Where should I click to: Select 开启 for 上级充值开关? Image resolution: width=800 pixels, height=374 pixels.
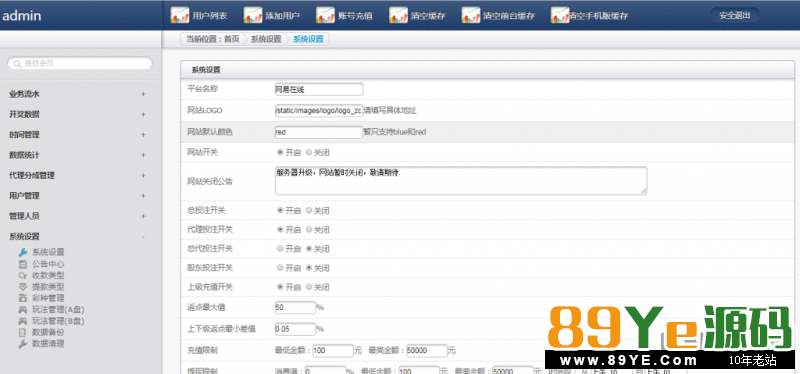280,287
